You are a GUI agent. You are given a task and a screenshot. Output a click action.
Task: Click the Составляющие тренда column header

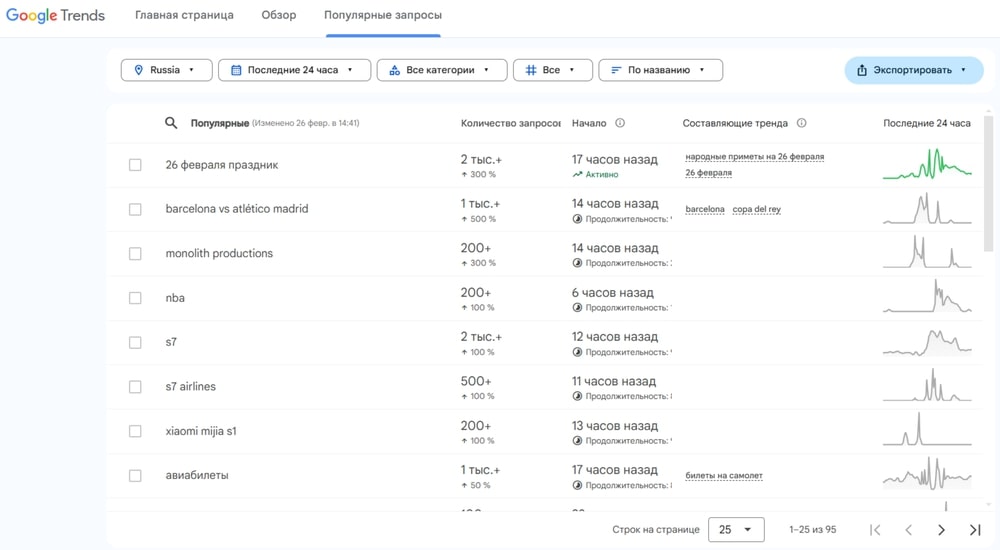tap(735, 123)
